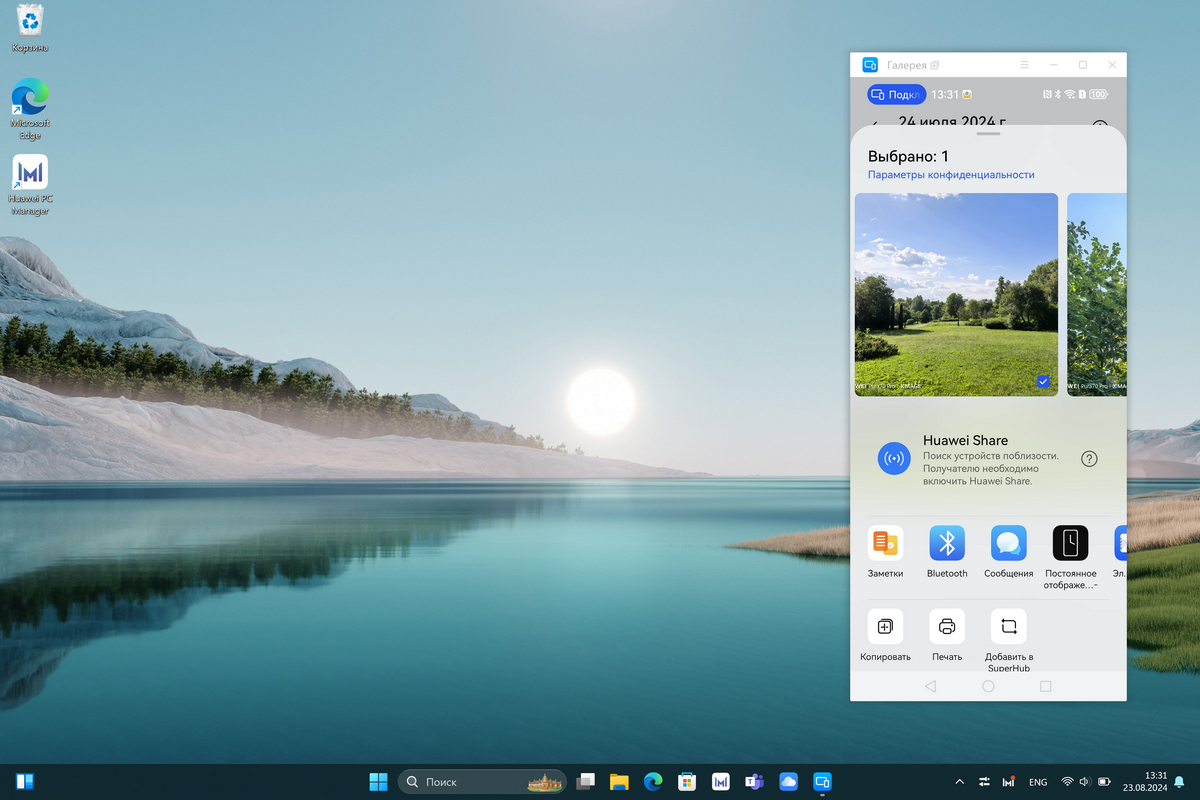The width and height of the screenshot is (1200, 800).
Task: Tap the phone Recents navigation square
Action: pos(1046,686)
